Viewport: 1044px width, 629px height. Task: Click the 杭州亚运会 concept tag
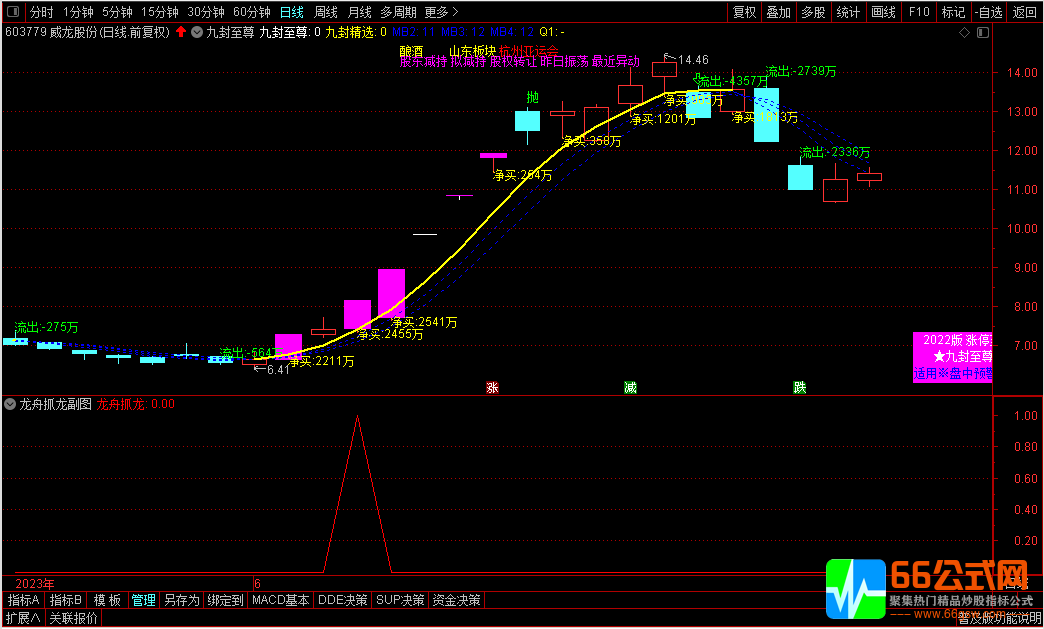(528, 51)
